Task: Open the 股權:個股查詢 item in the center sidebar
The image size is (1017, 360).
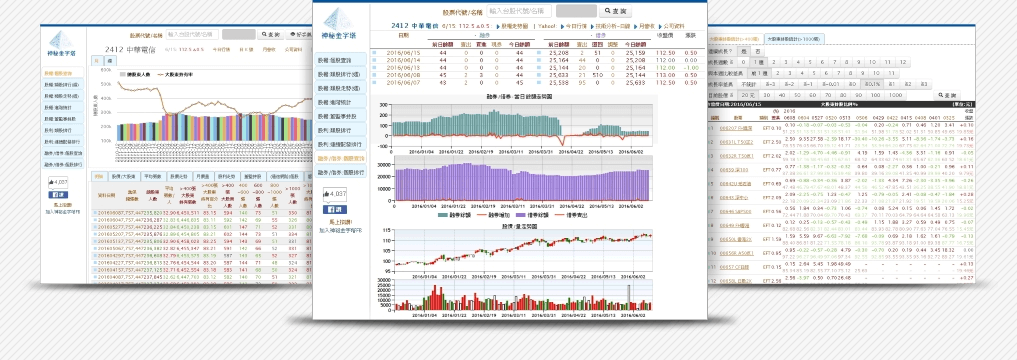Action: (x=342, y=59)
